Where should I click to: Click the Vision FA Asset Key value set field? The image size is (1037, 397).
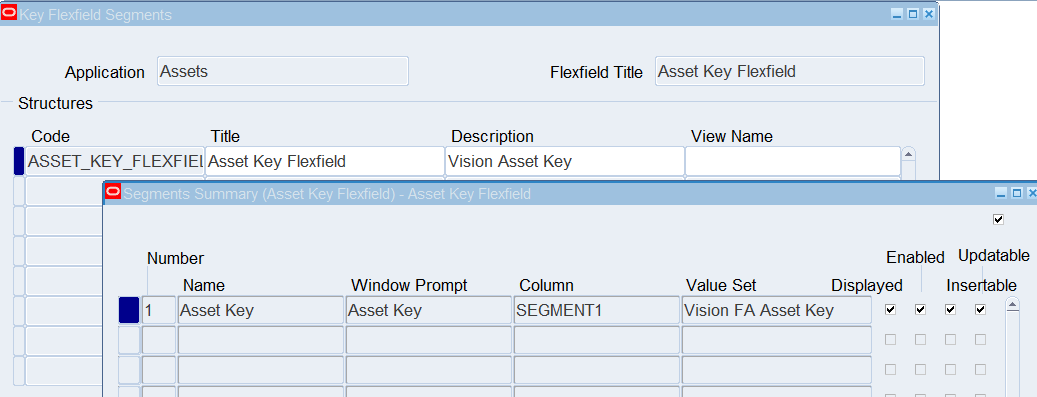[776, 310]
